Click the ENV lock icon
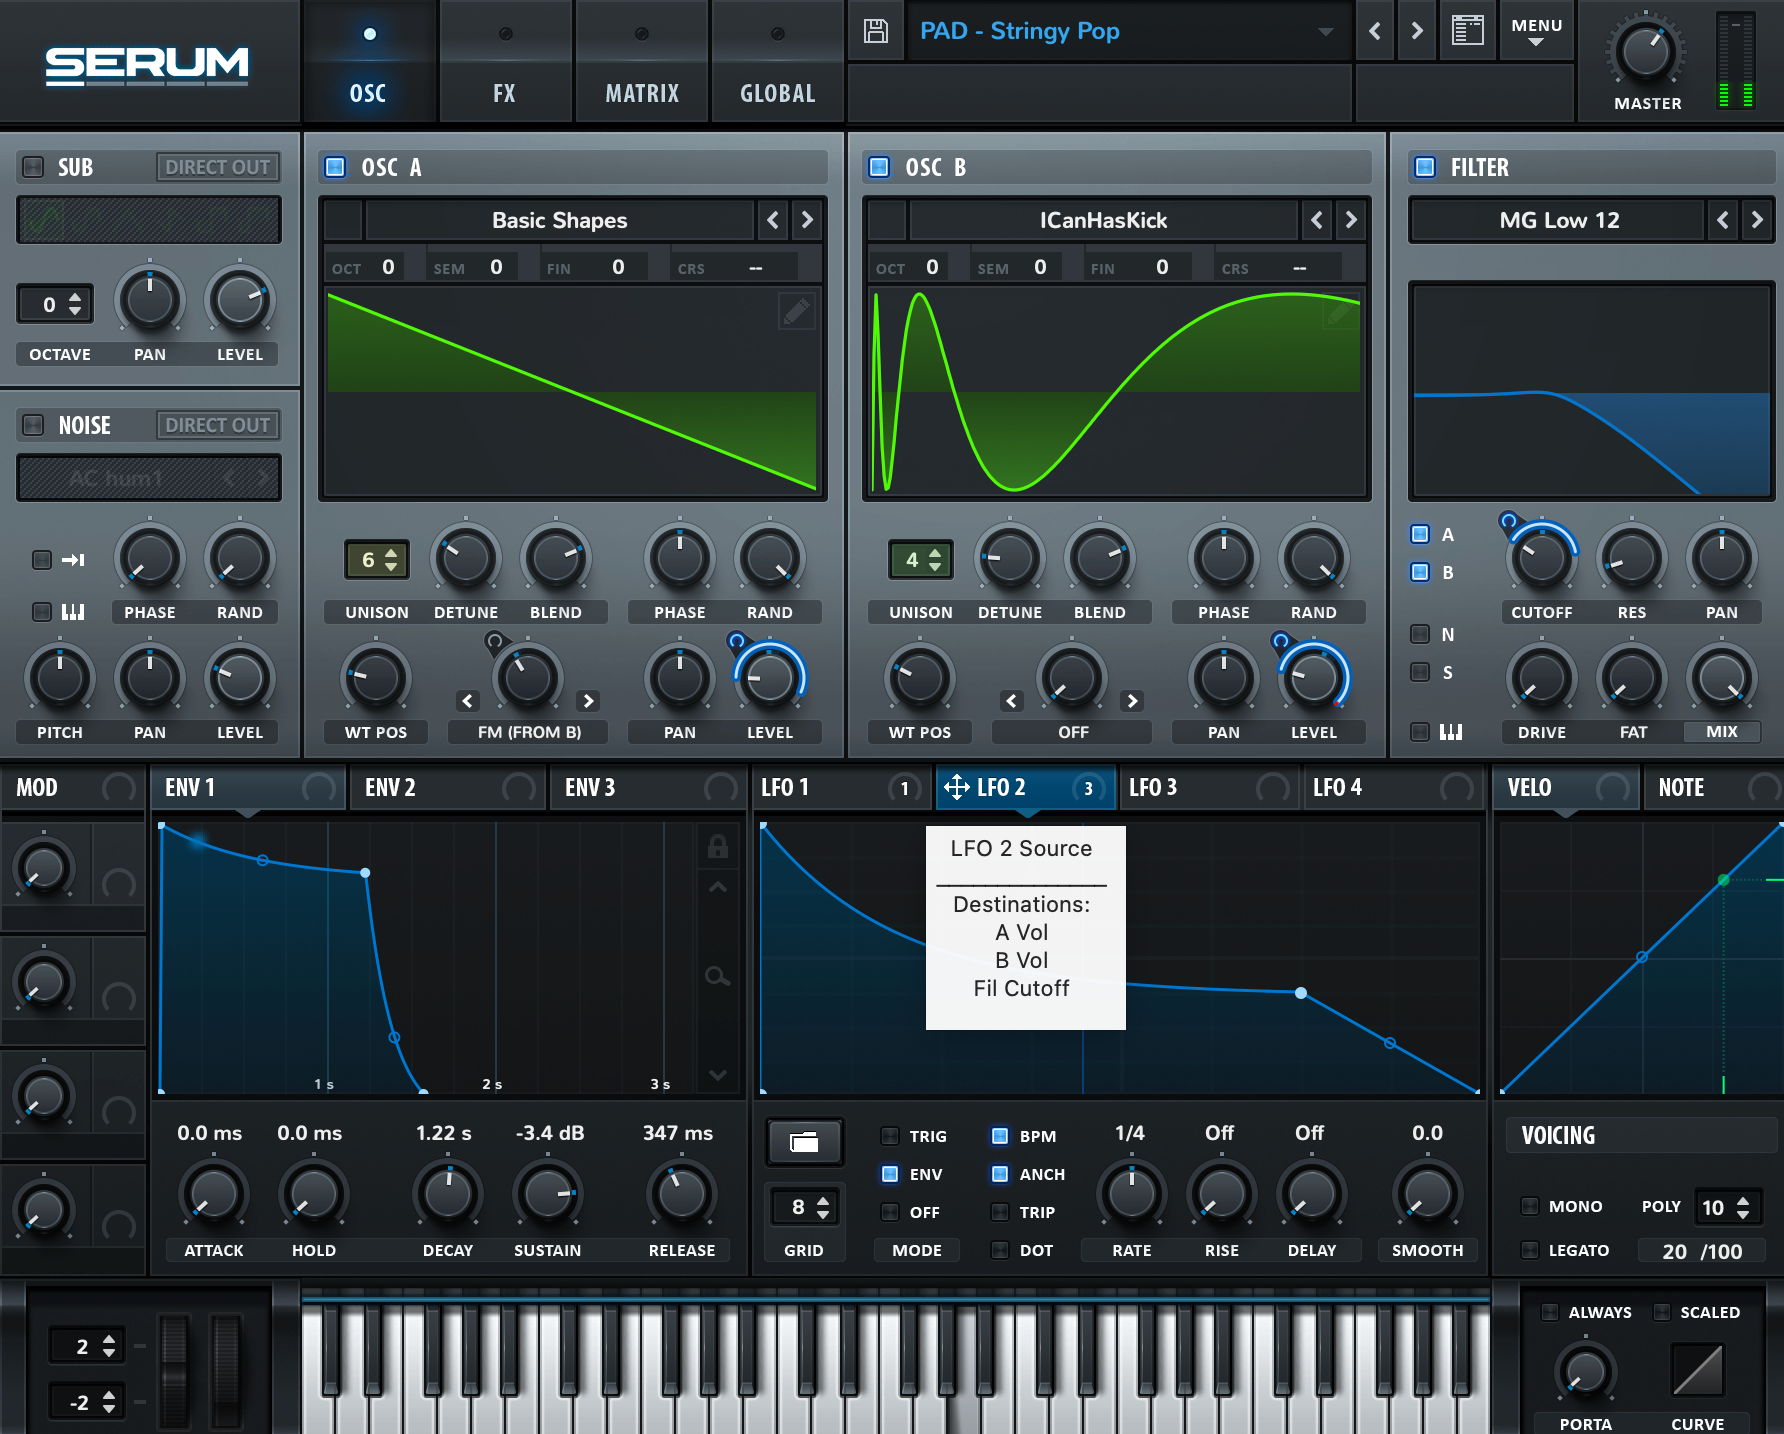Screen dimensions: 1784x1434 click(x=718, y=847)
